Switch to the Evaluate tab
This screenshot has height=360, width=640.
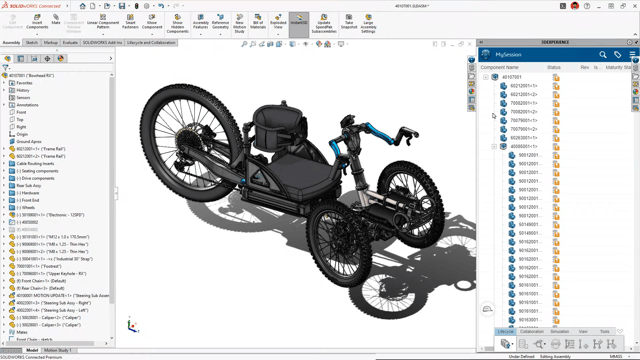70,42
